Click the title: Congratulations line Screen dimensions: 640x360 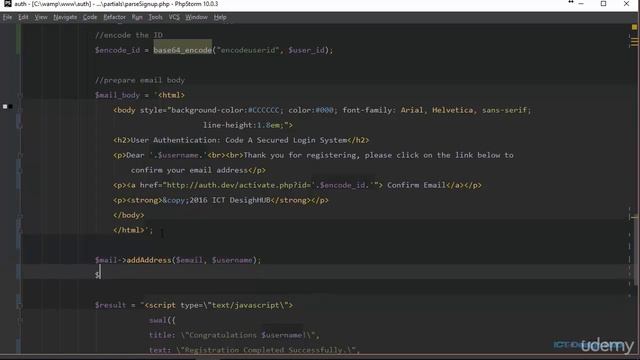tap(234, 335)
